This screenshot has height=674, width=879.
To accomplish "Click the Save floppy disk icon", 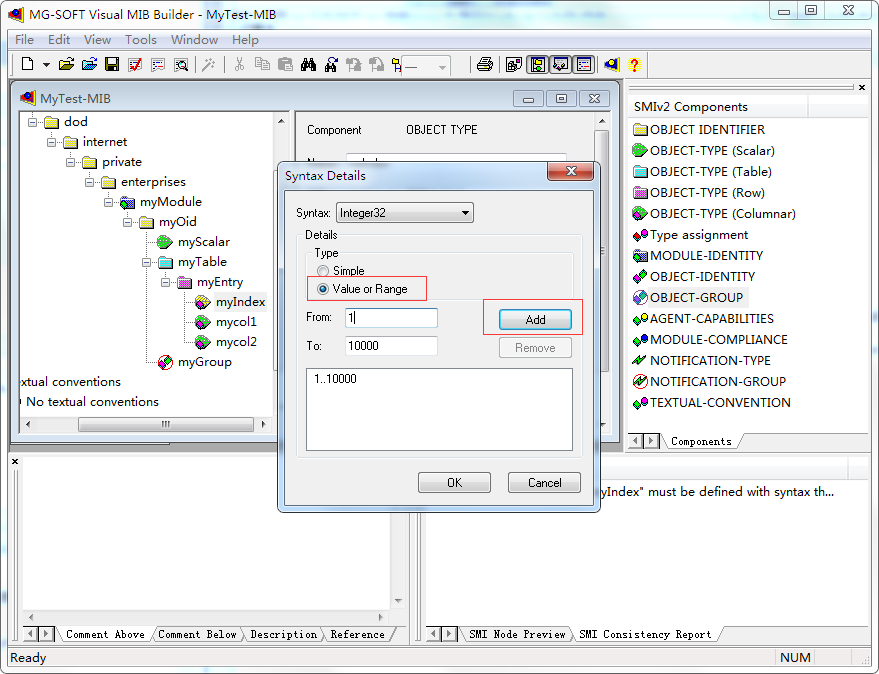I will tap(112, 65).
